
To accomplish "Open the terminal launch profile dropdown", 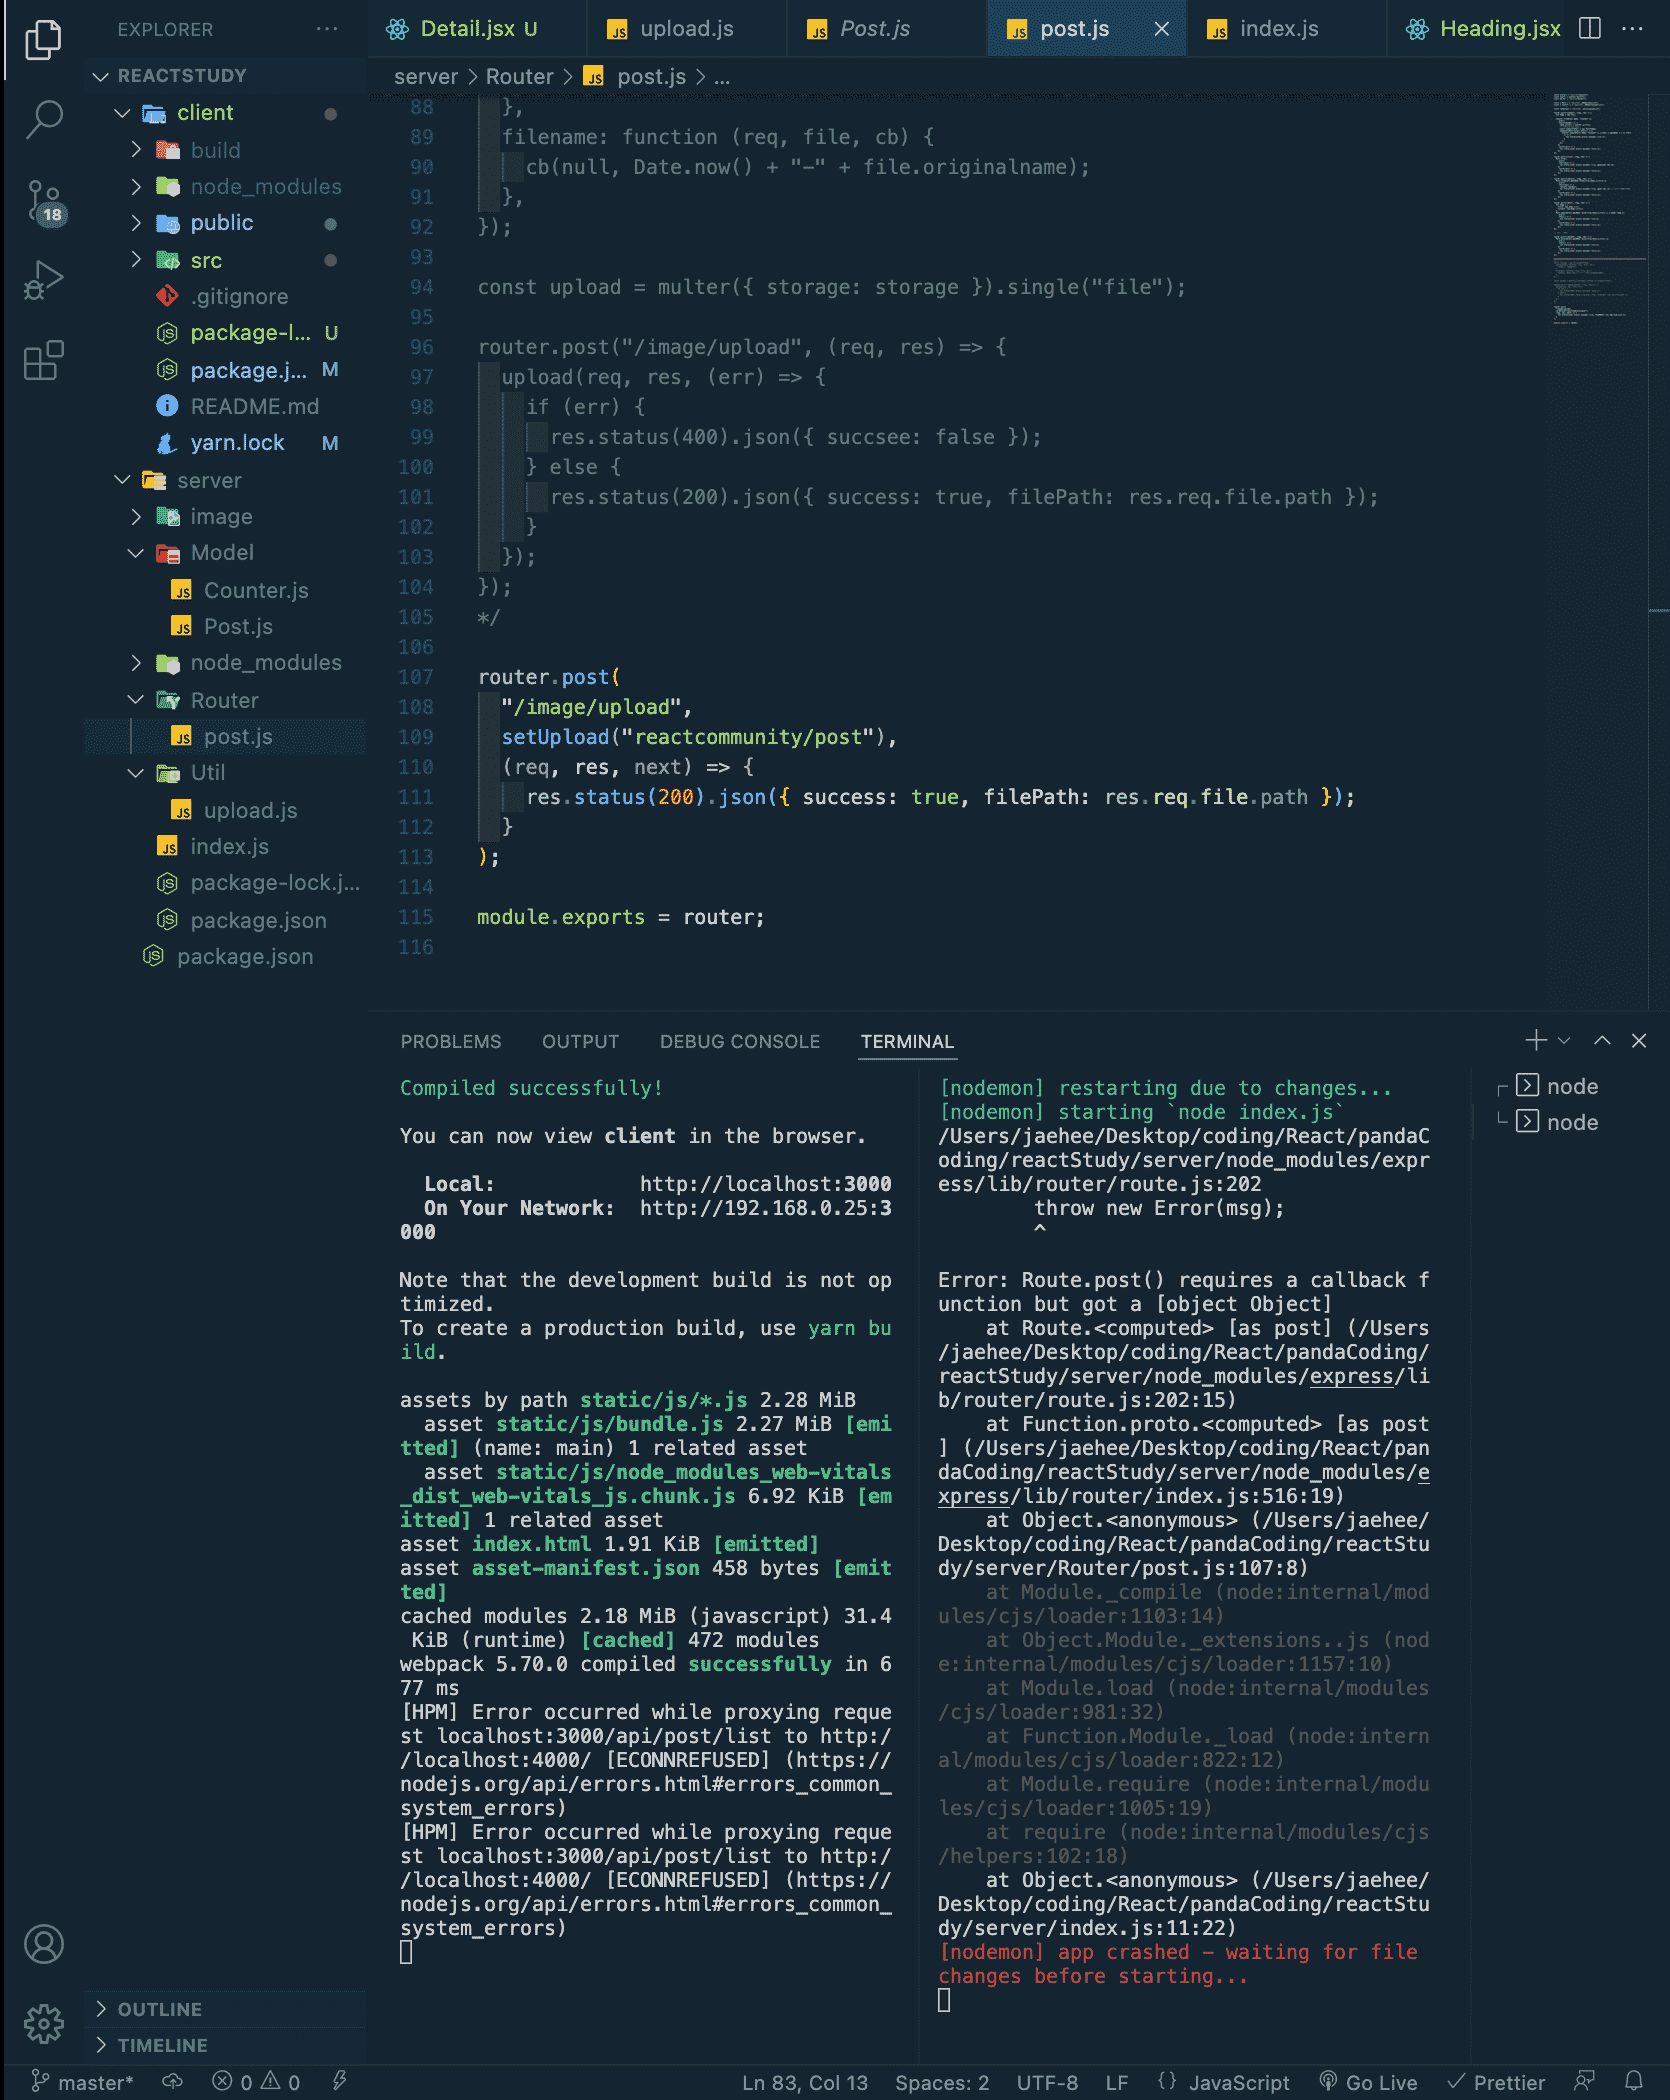I will (x=1564, y=1041).
